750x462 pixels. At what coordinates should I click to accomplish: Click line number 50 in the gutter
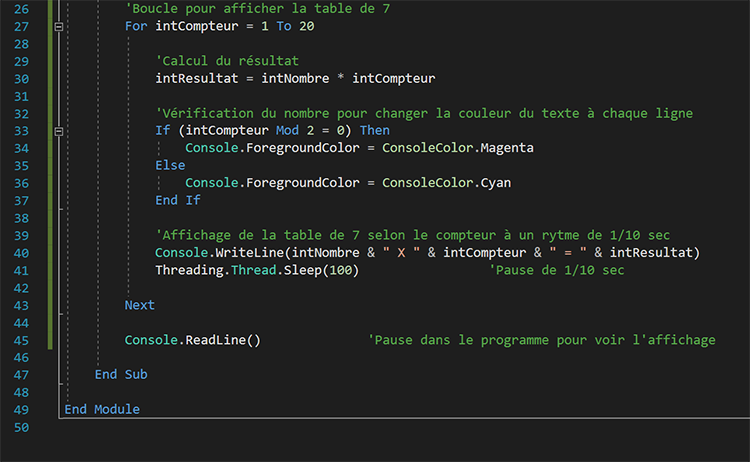click(22, 428)
